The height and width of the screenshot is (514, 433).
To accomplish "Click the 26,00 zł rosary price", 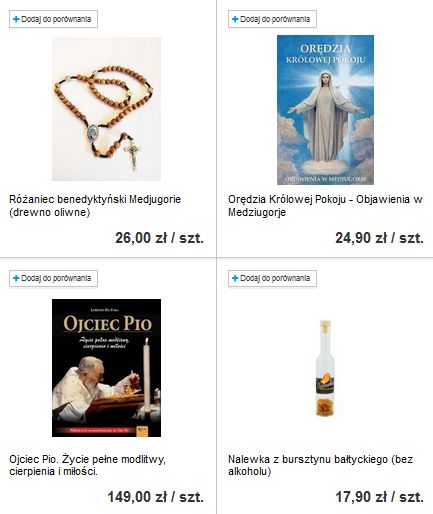I will 159,238.
